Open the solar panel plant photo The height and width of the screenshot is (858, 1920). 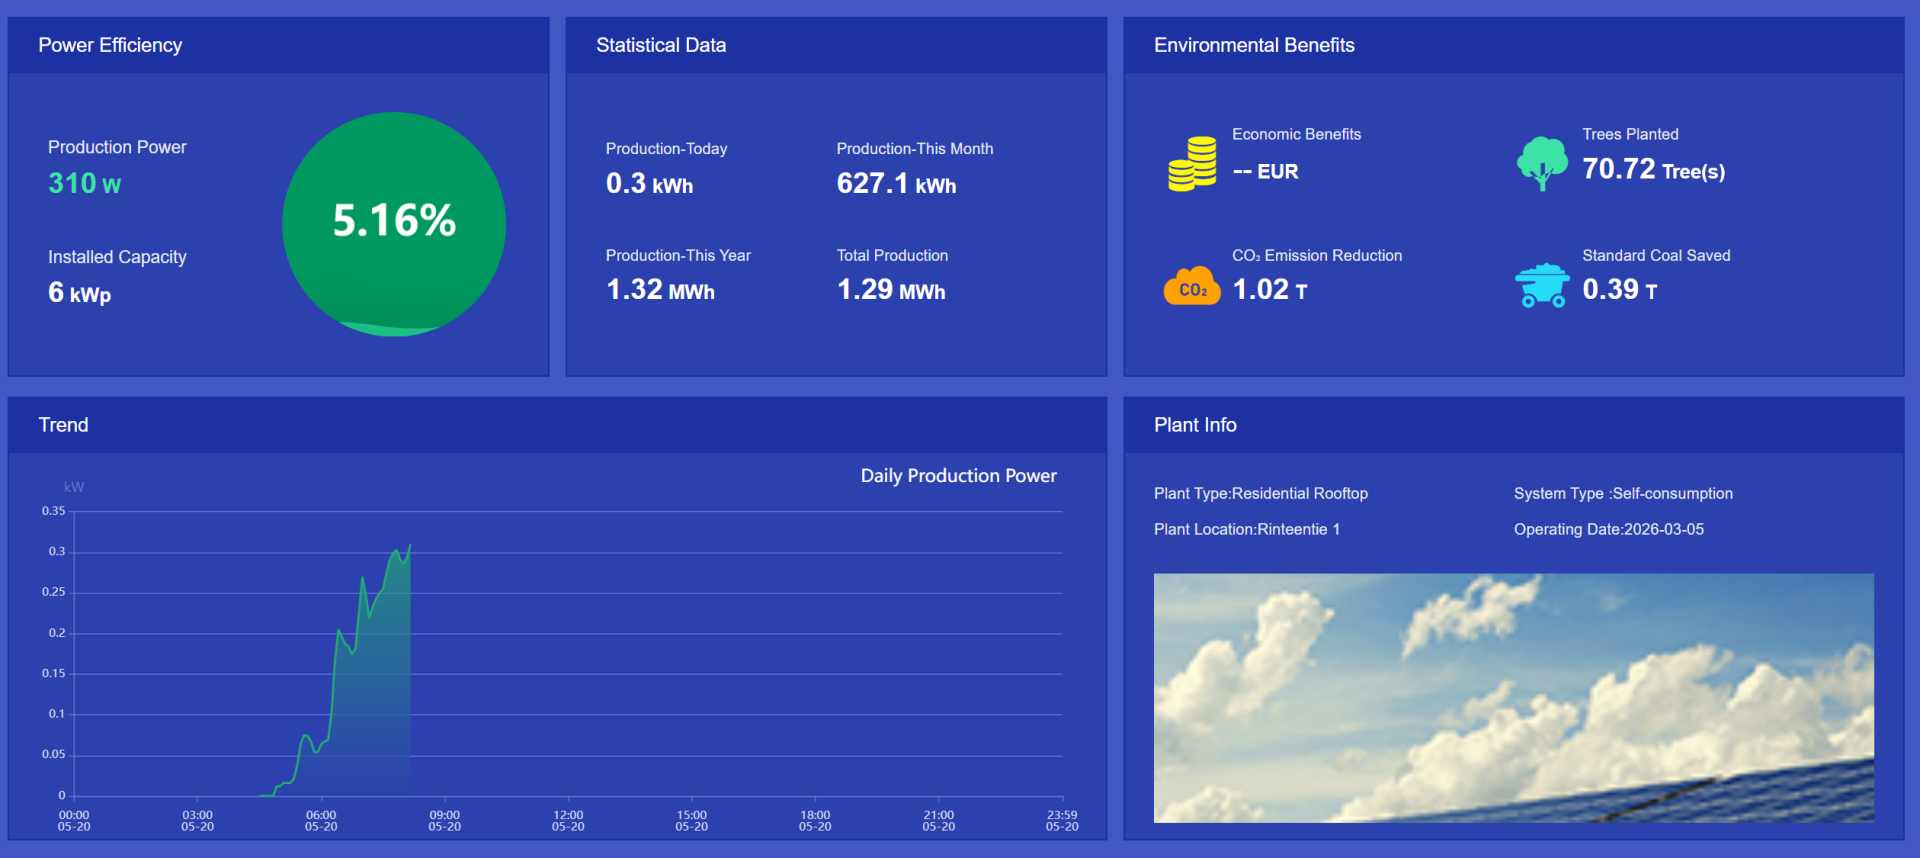pos(1513,698)
